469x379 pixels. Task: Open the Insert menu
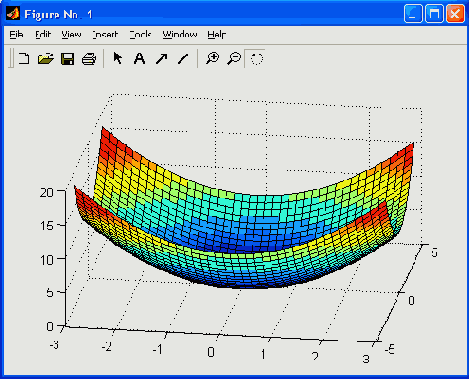[x=105, y=34]
